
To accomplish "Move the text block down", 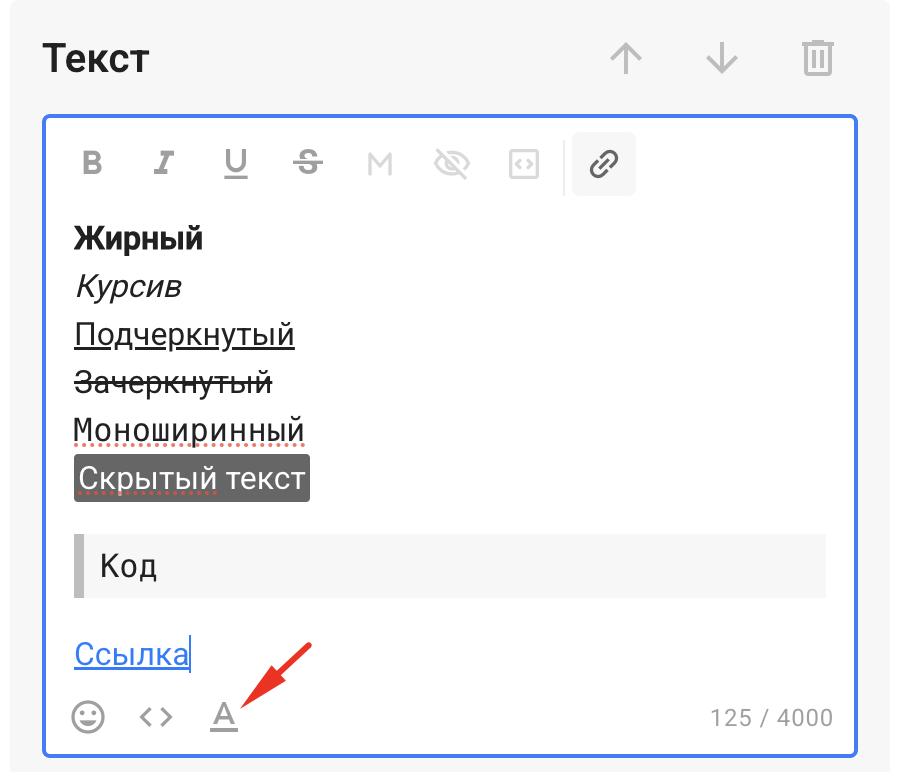I will point(721,59).
